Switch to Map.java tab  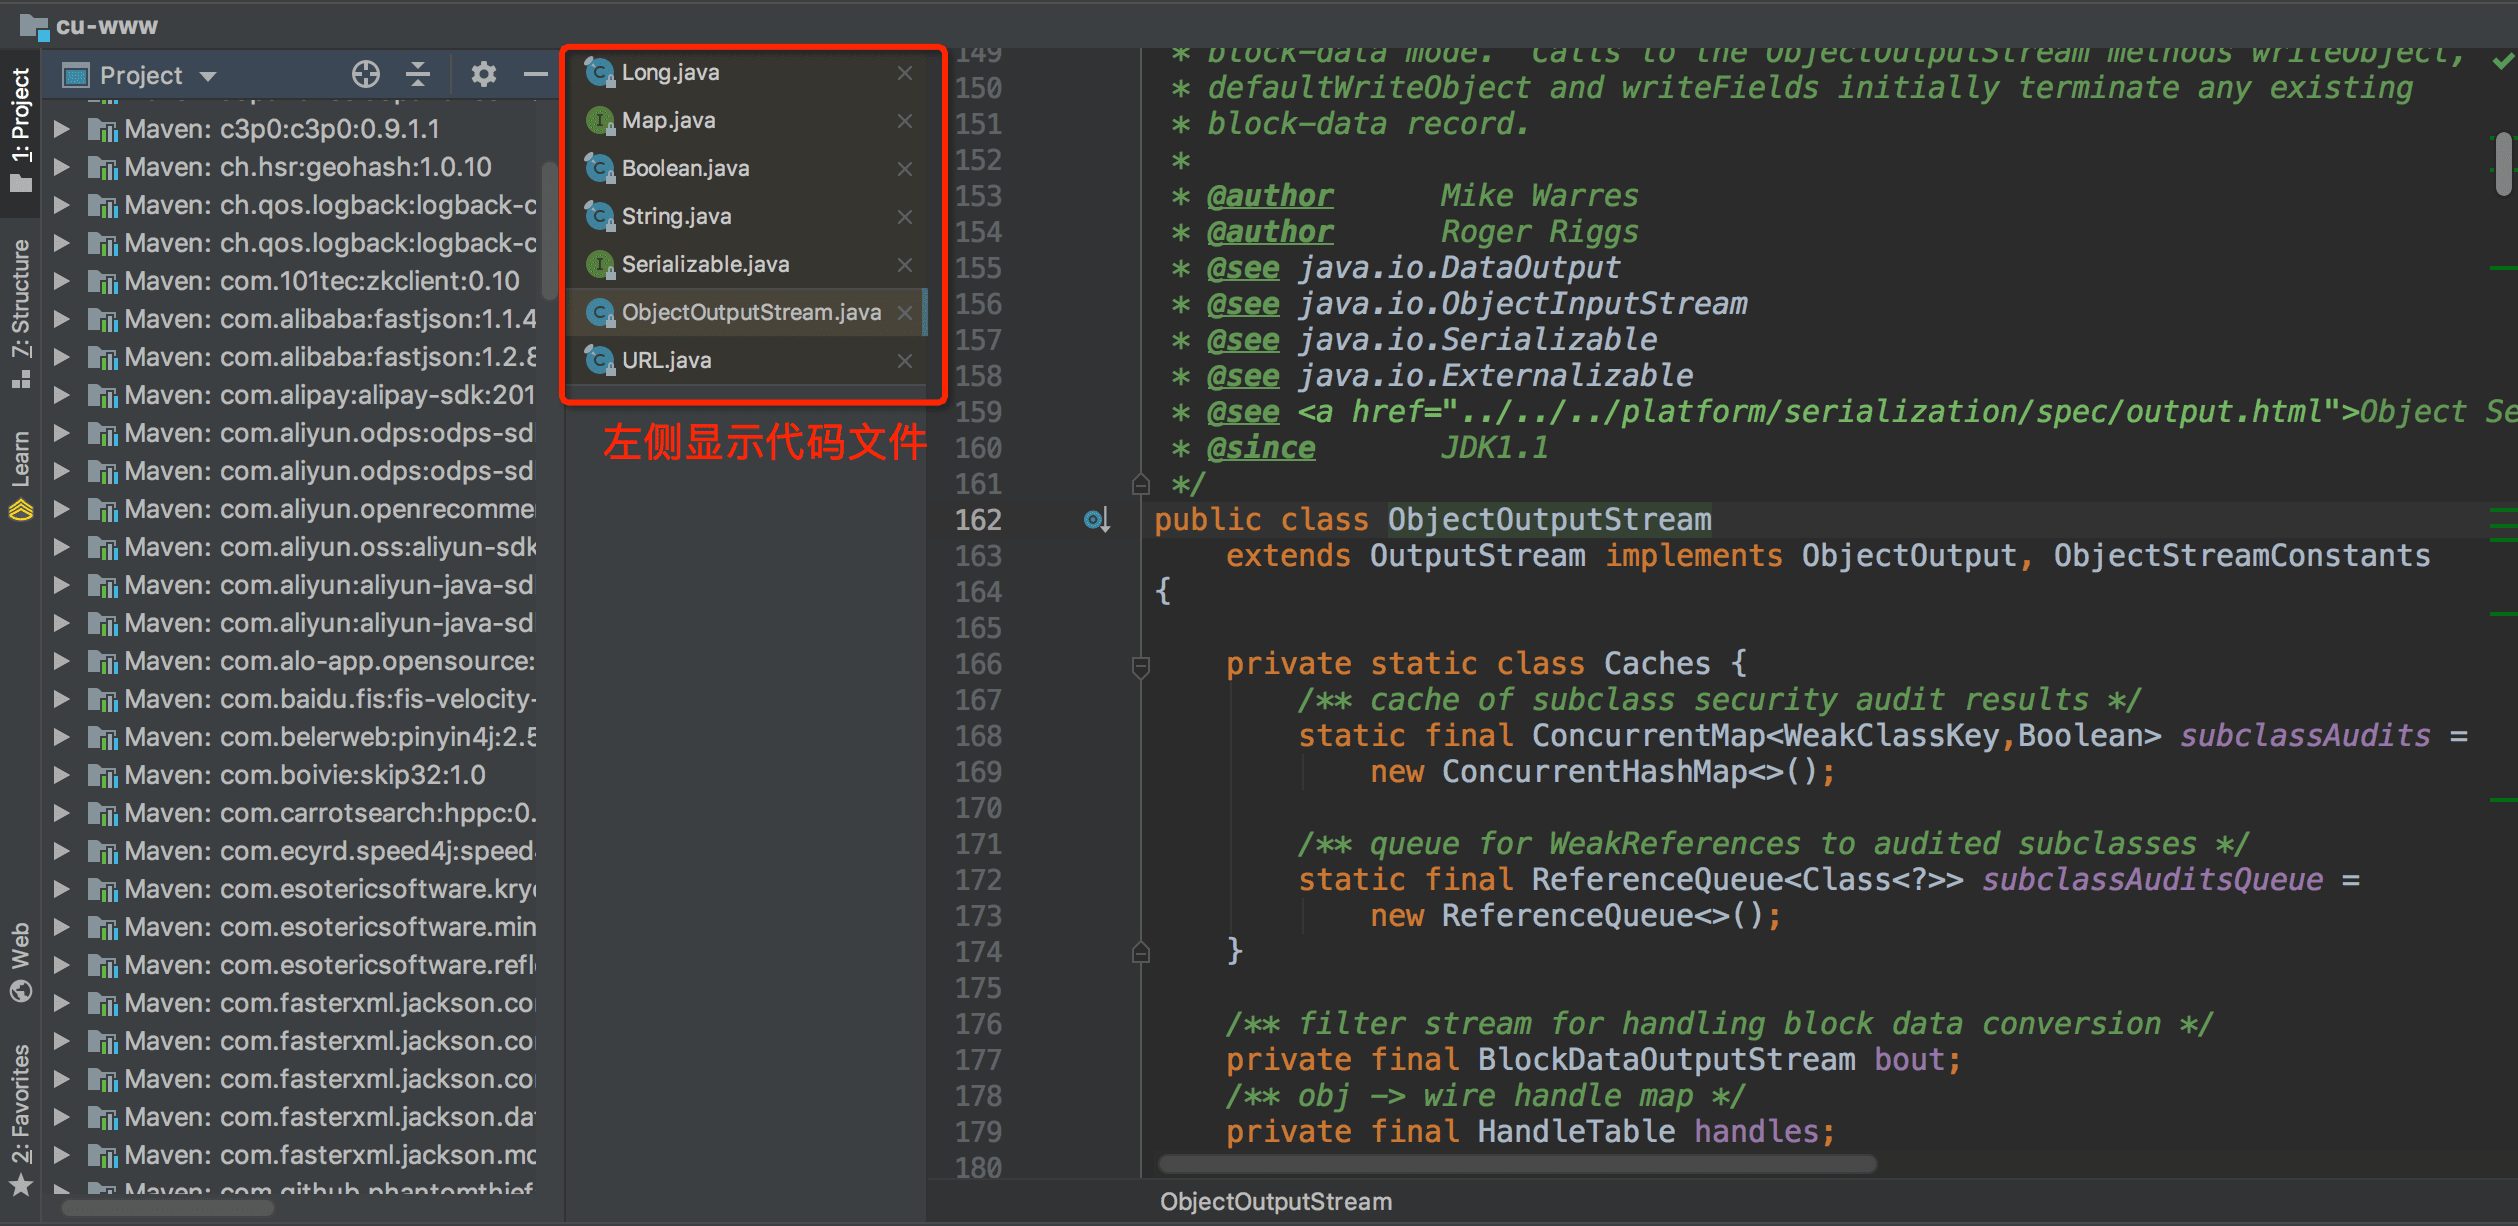click(x=668, y=120)
